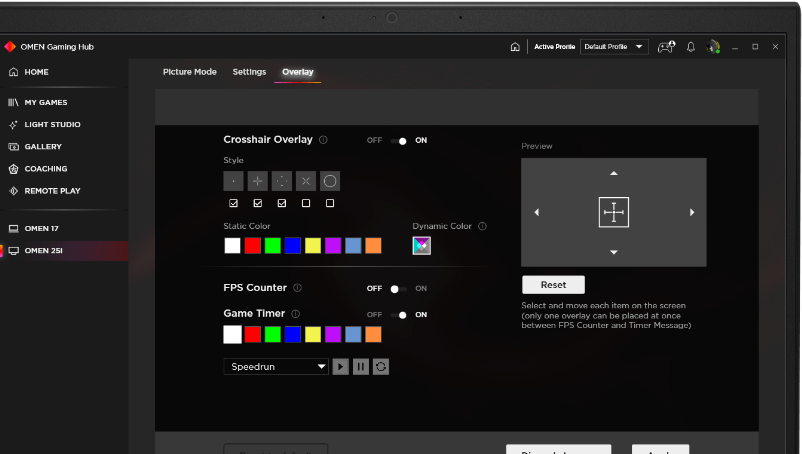Select the red Static Color swatch
The height and width of the screenshot is (454, 802).
point(253,246)
